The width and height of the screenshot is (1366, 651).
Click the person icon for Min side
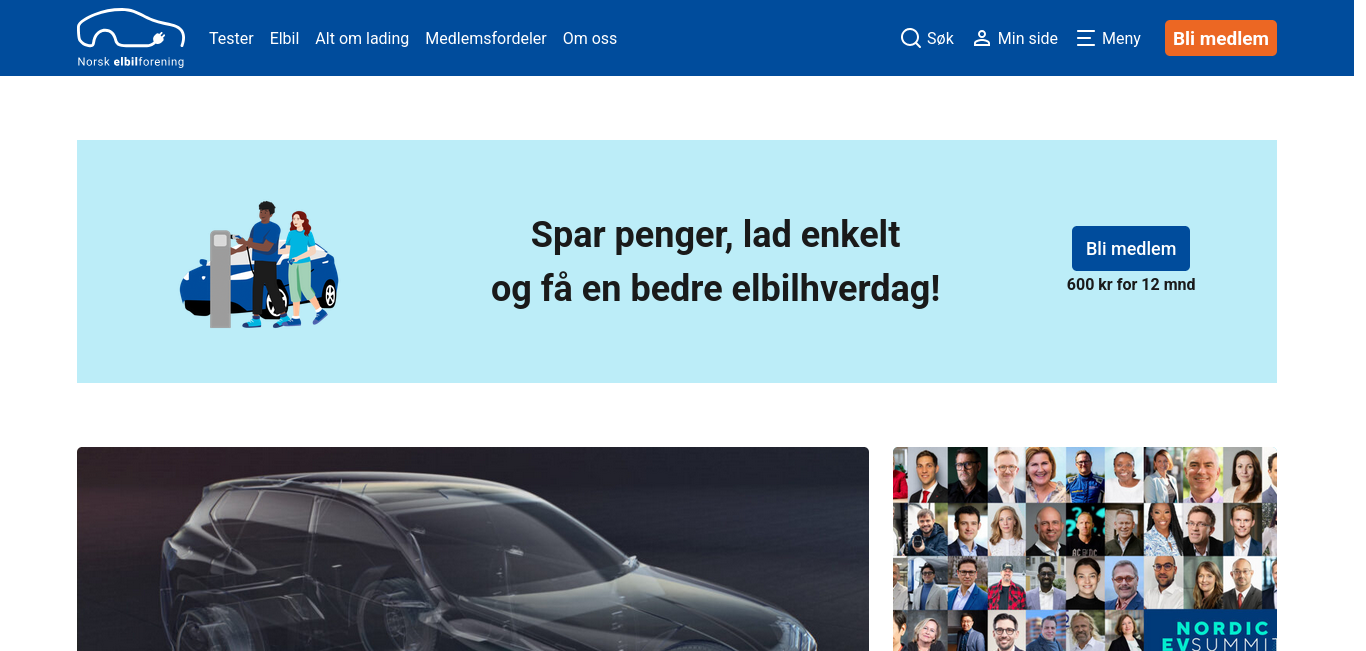coord(982,38)
